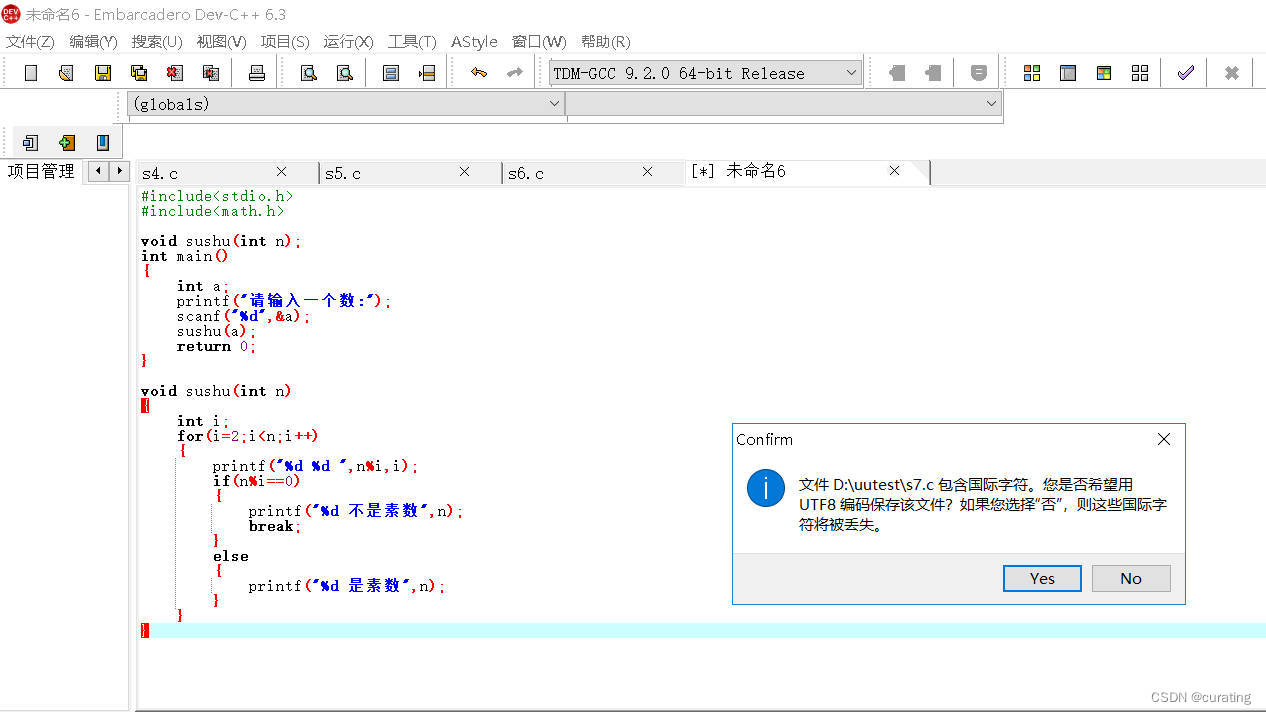Click the return 0; line
Screen dimensions: 1266x714
tap(217, 346)
